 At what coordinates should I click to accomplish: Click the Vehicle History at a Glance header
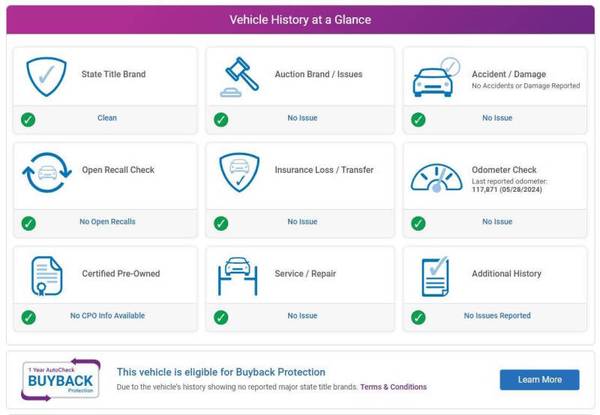pyautogui.click(x=300, y=20)
